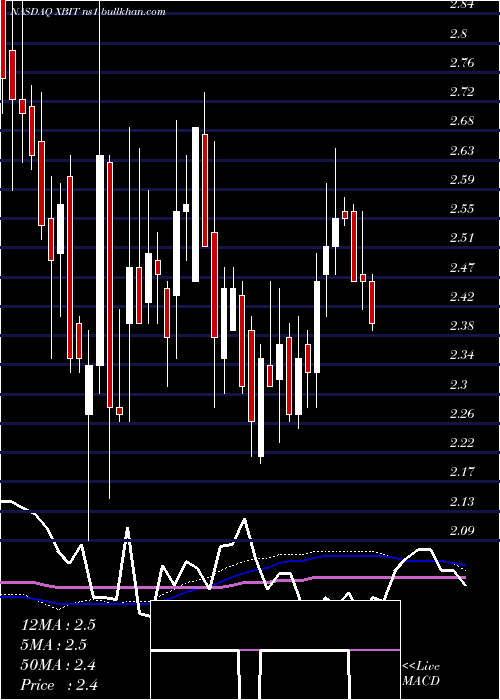Image resolution: width=500 pixels, height=700 pixels.
Task: Click the 2.8 price axis label
Action: pos(458,34)
